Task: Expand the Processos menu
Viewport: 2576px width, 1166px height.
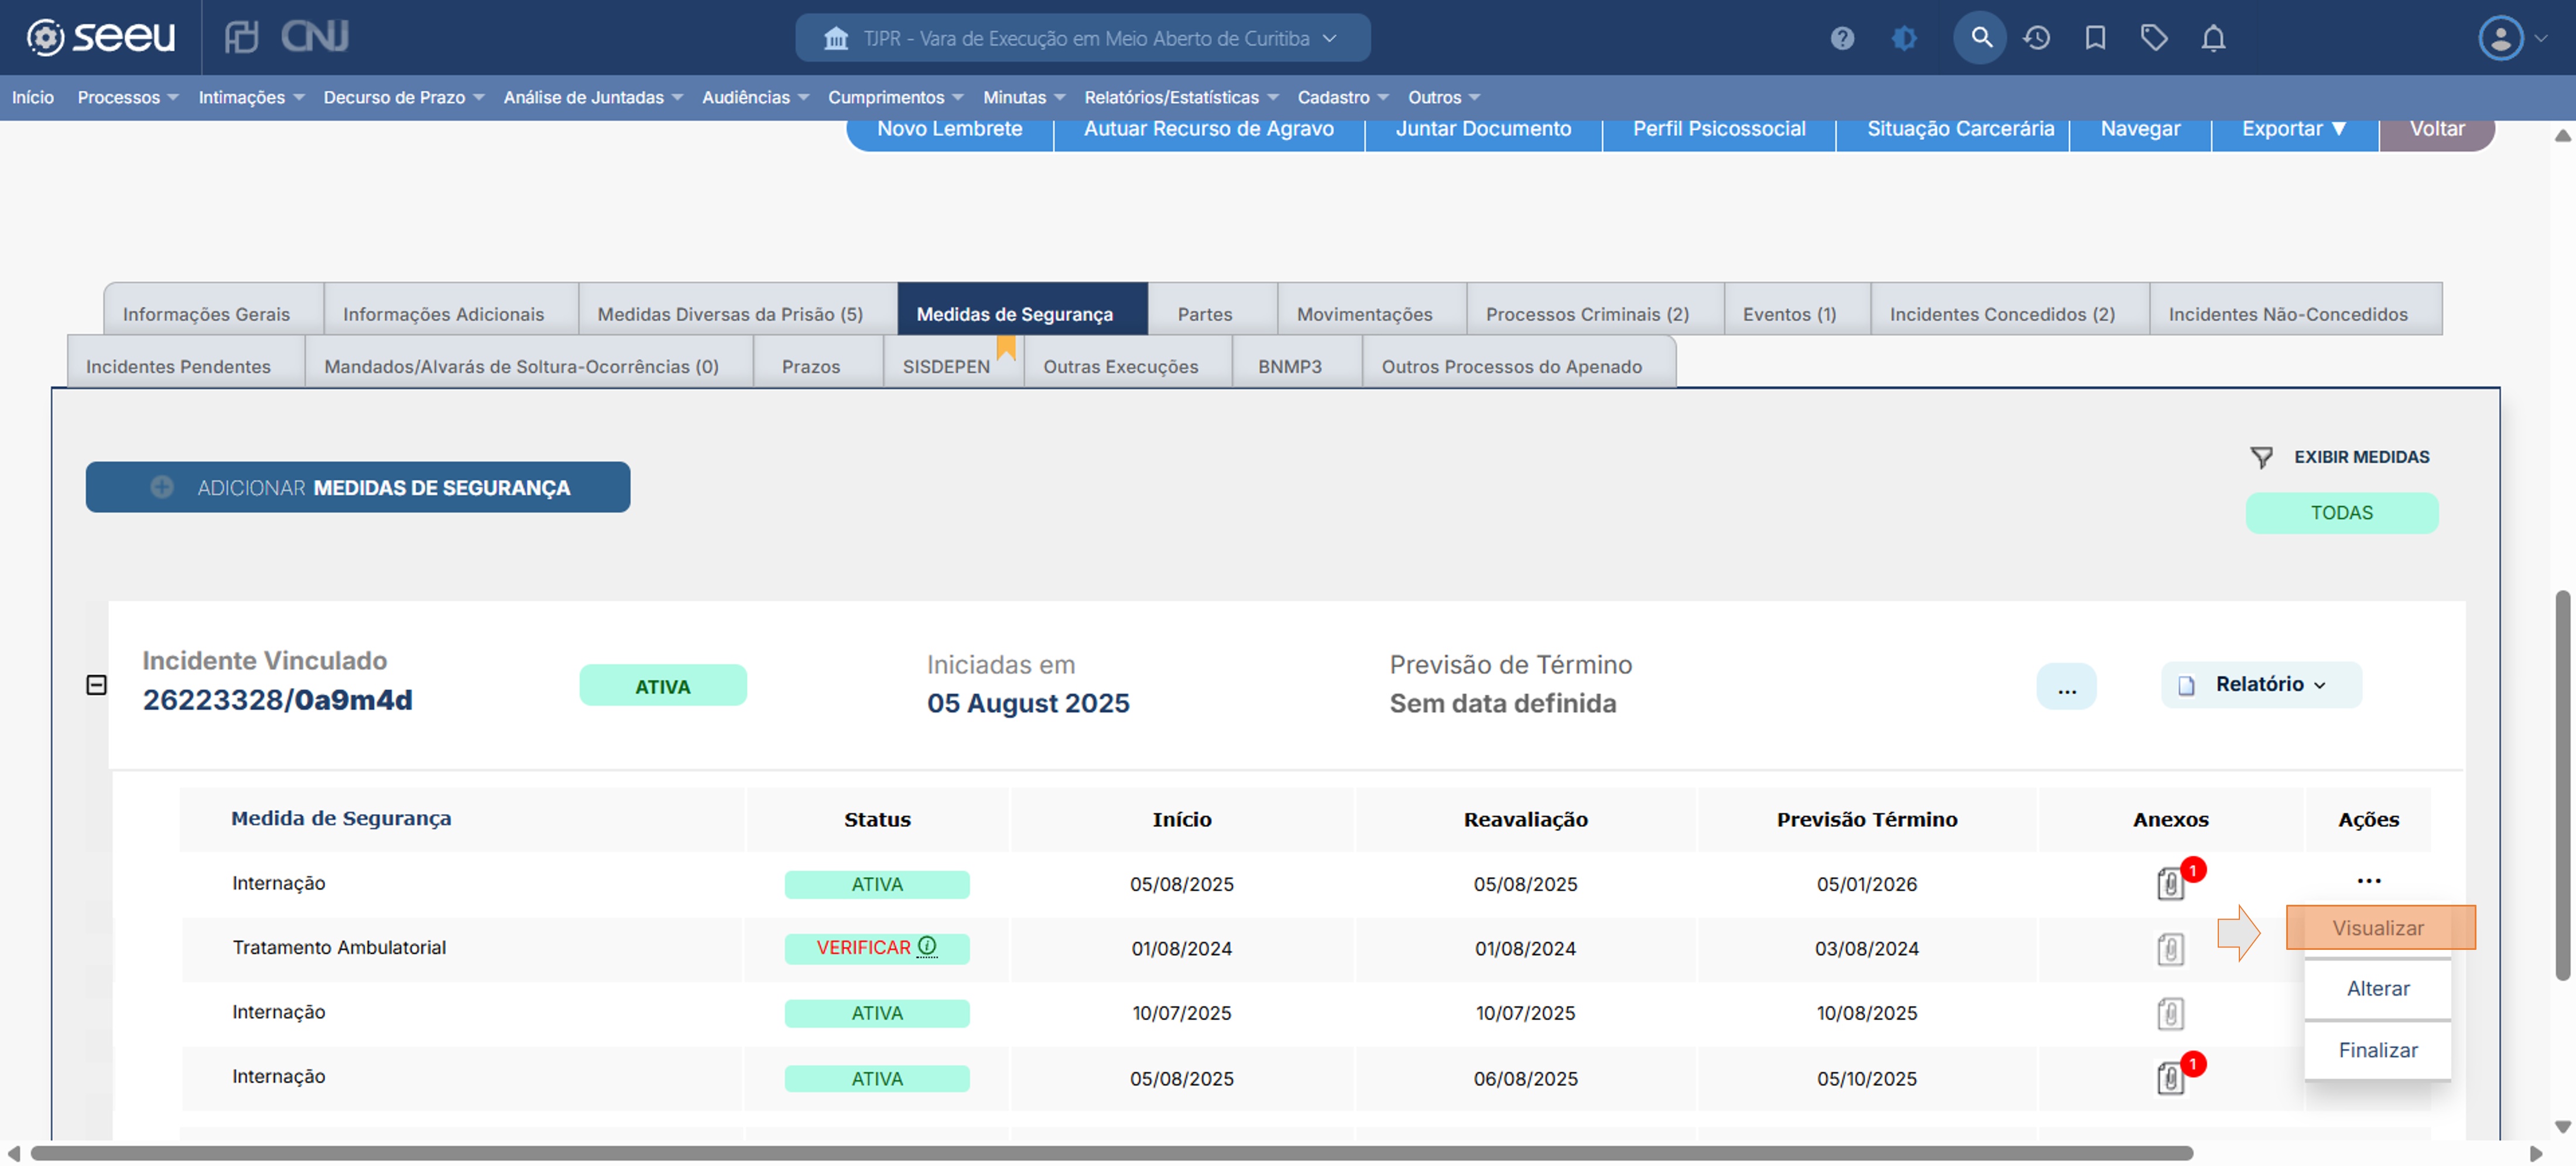Action: click(127, 97)
